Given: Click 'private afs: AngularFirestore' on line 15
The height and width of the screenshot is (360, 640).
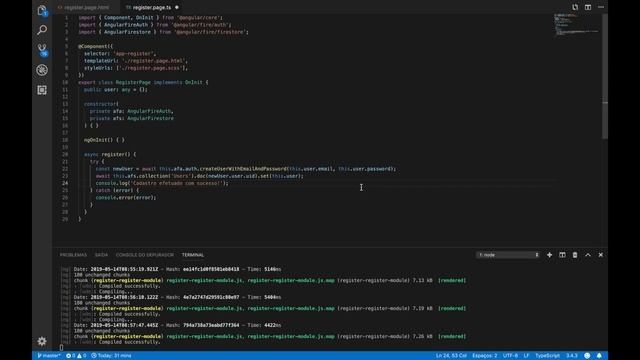Looking at the screenshot, I should click(131, 118).
